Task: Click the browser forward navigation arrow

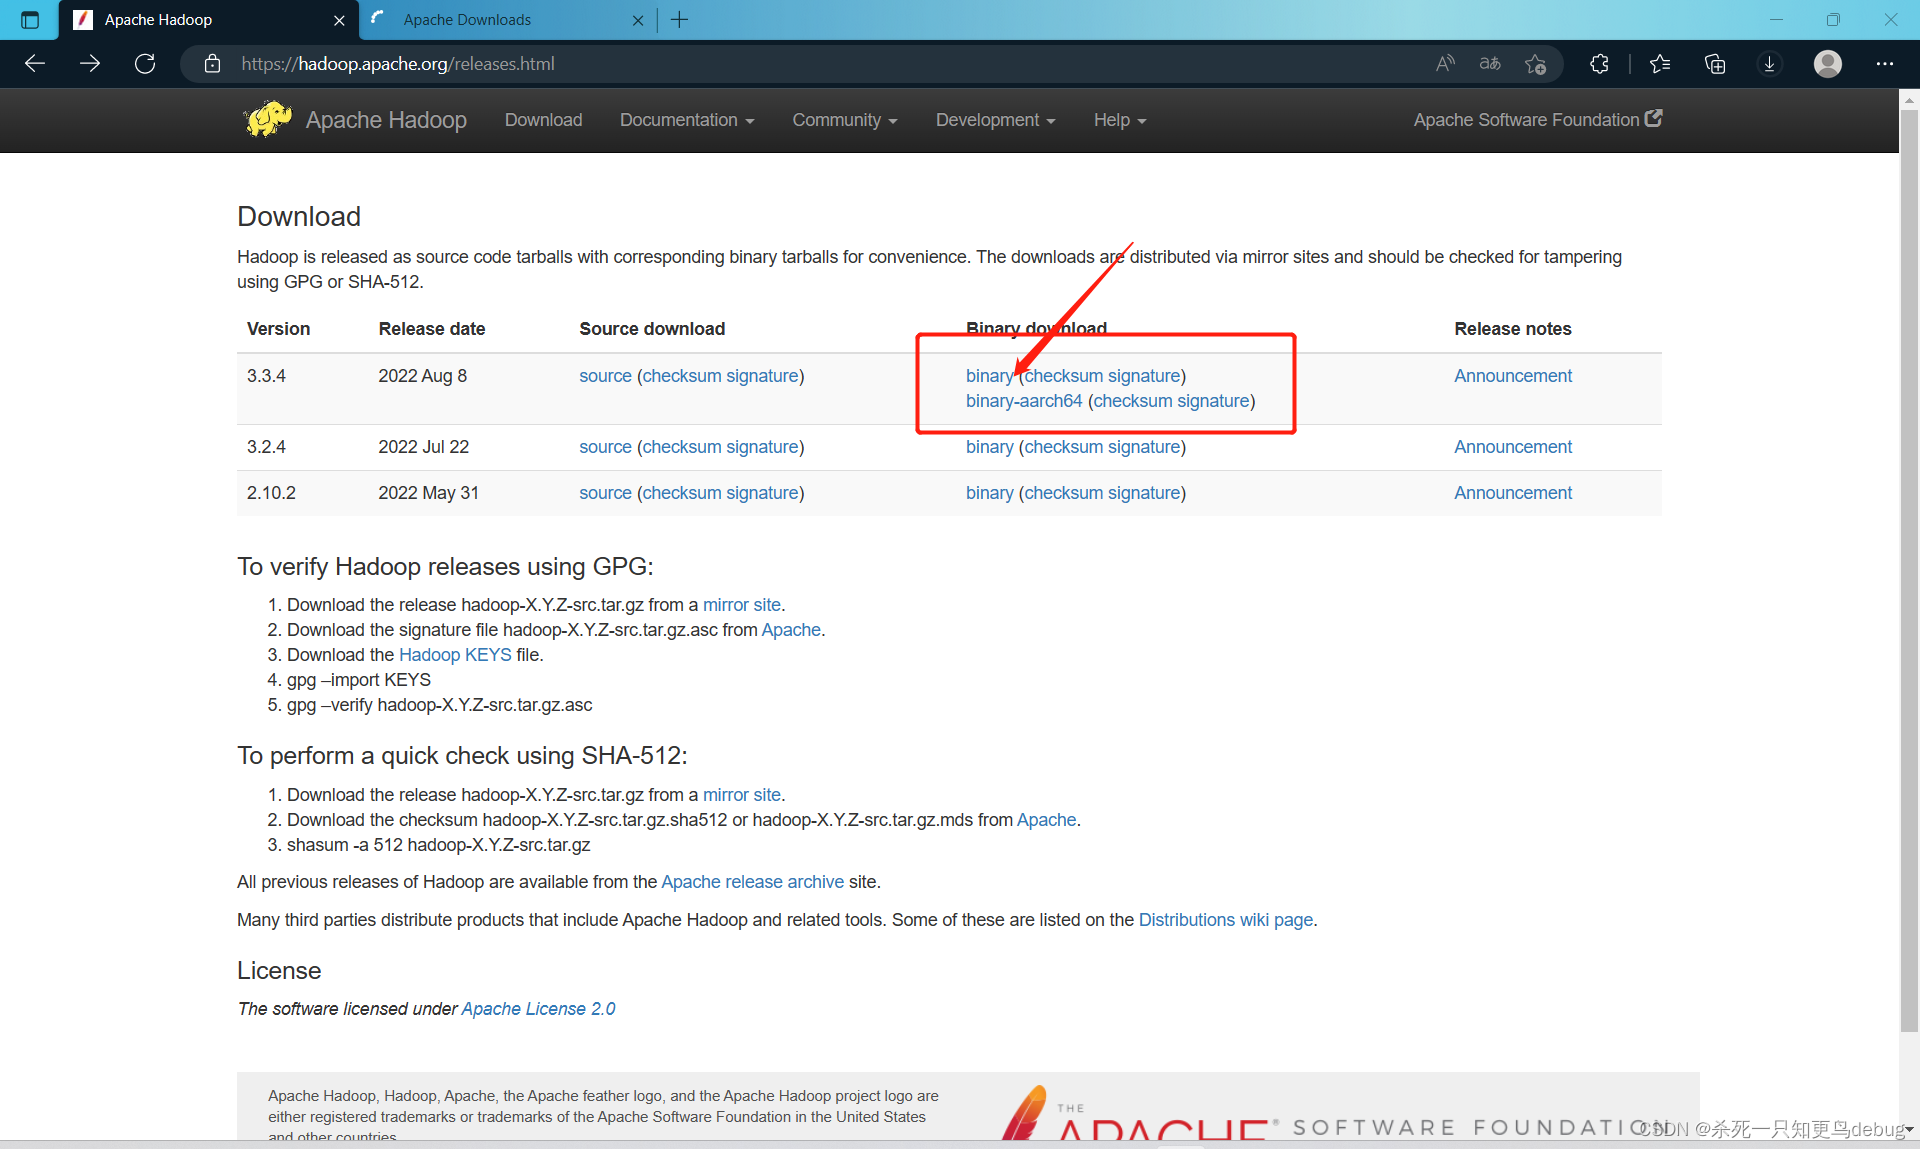Action: [x=88, y=63]
